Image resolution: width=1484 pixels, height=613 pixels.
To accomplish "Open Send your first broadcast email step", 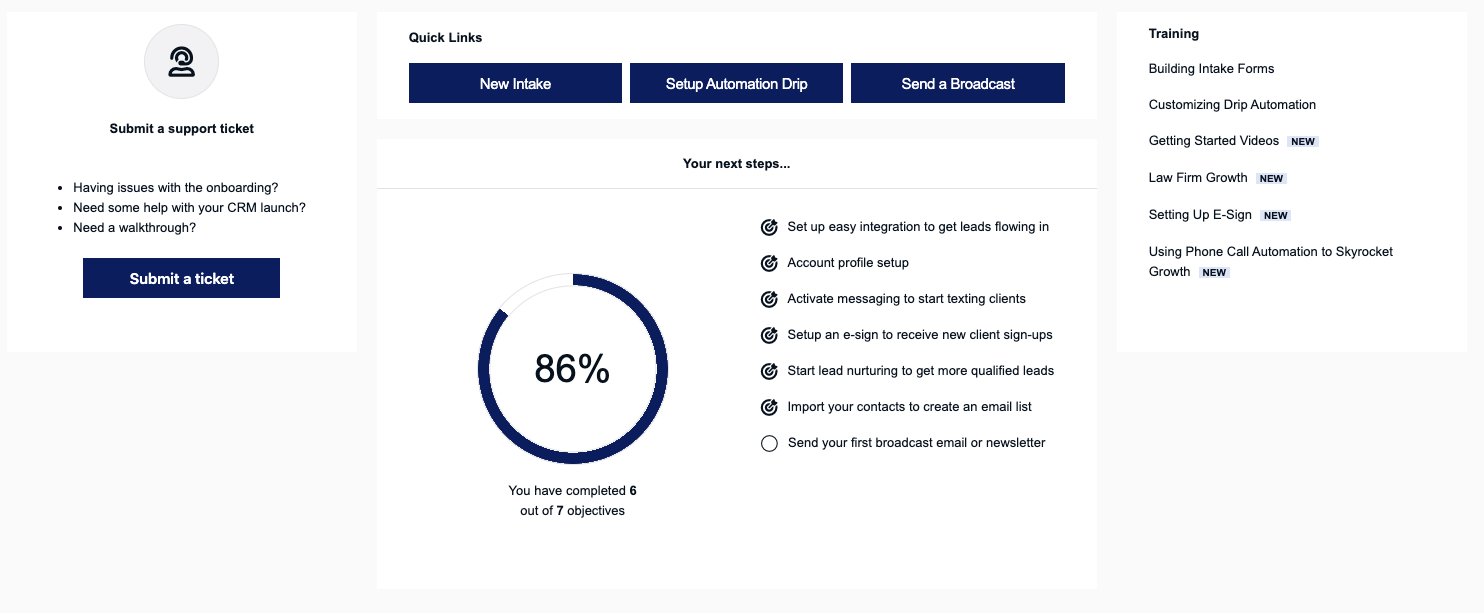I will click(916, 443).
